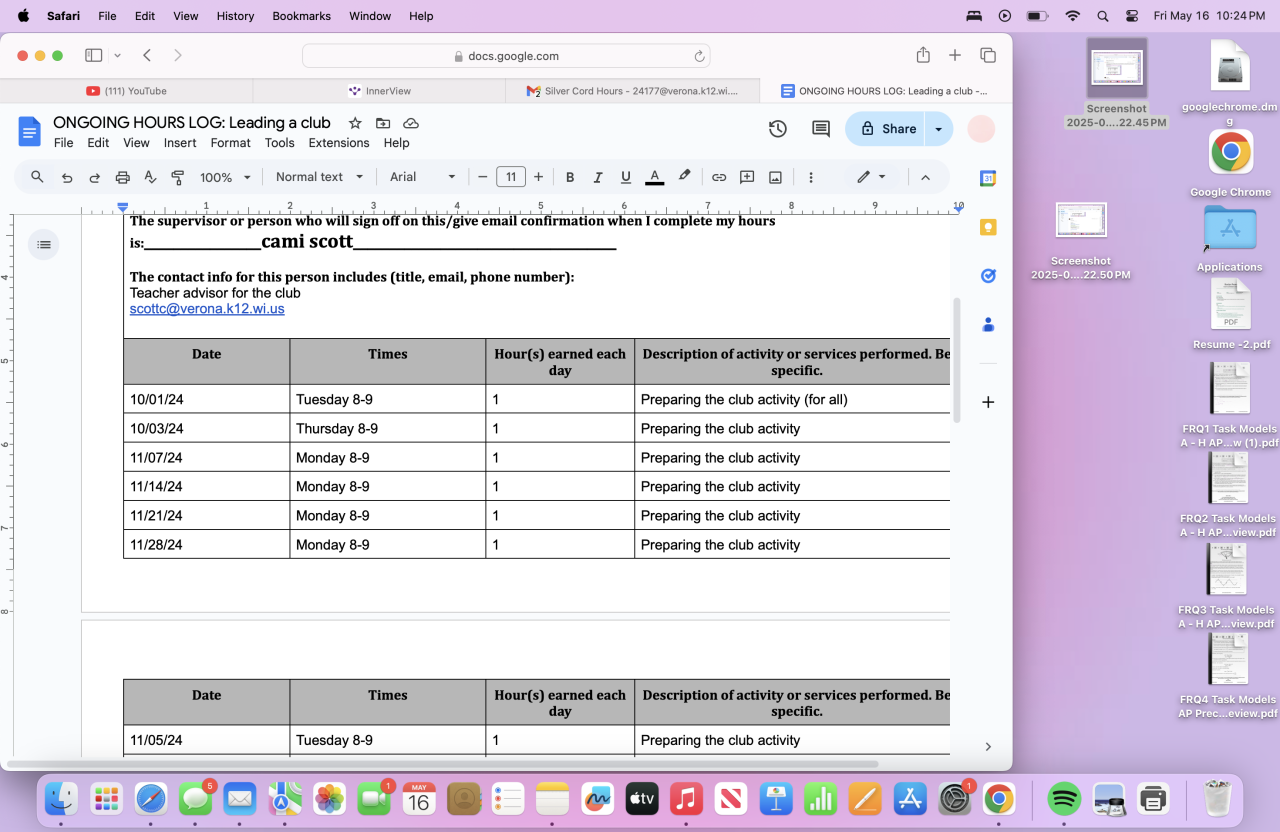Open the Normal text style dropdown

click(318, 177)
